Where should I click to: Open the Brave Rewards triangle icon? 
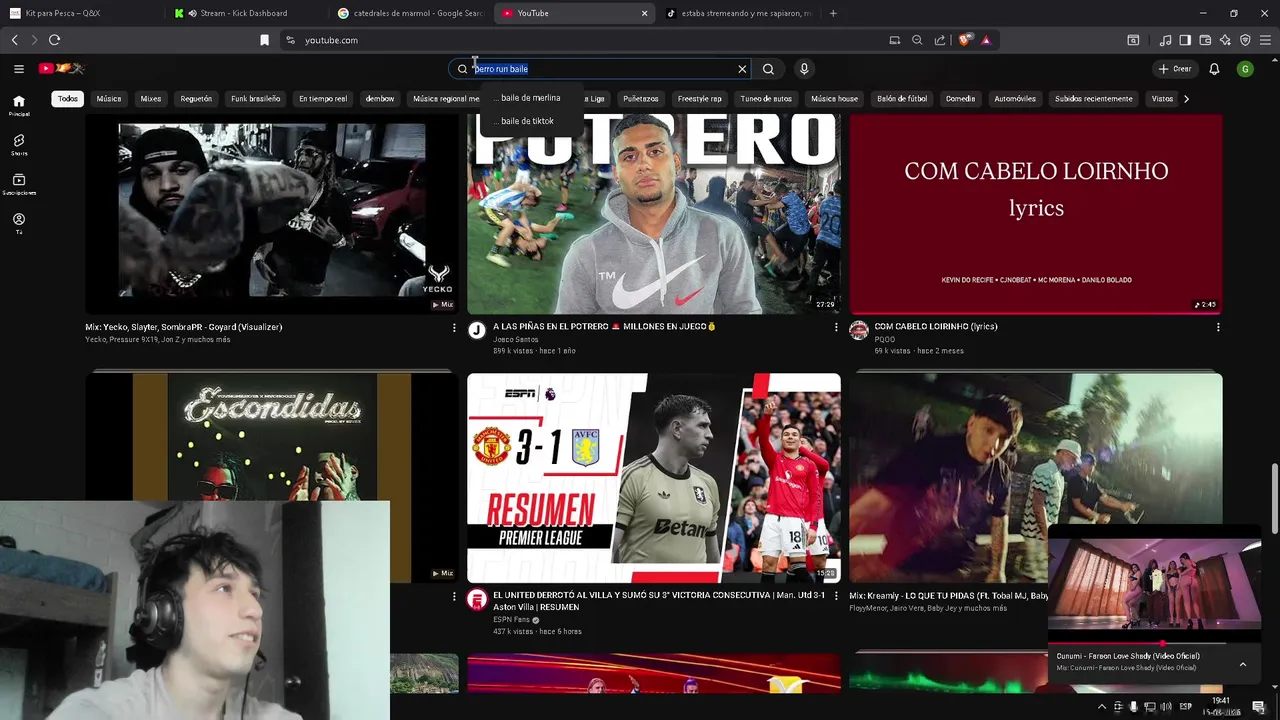(986, 40)
